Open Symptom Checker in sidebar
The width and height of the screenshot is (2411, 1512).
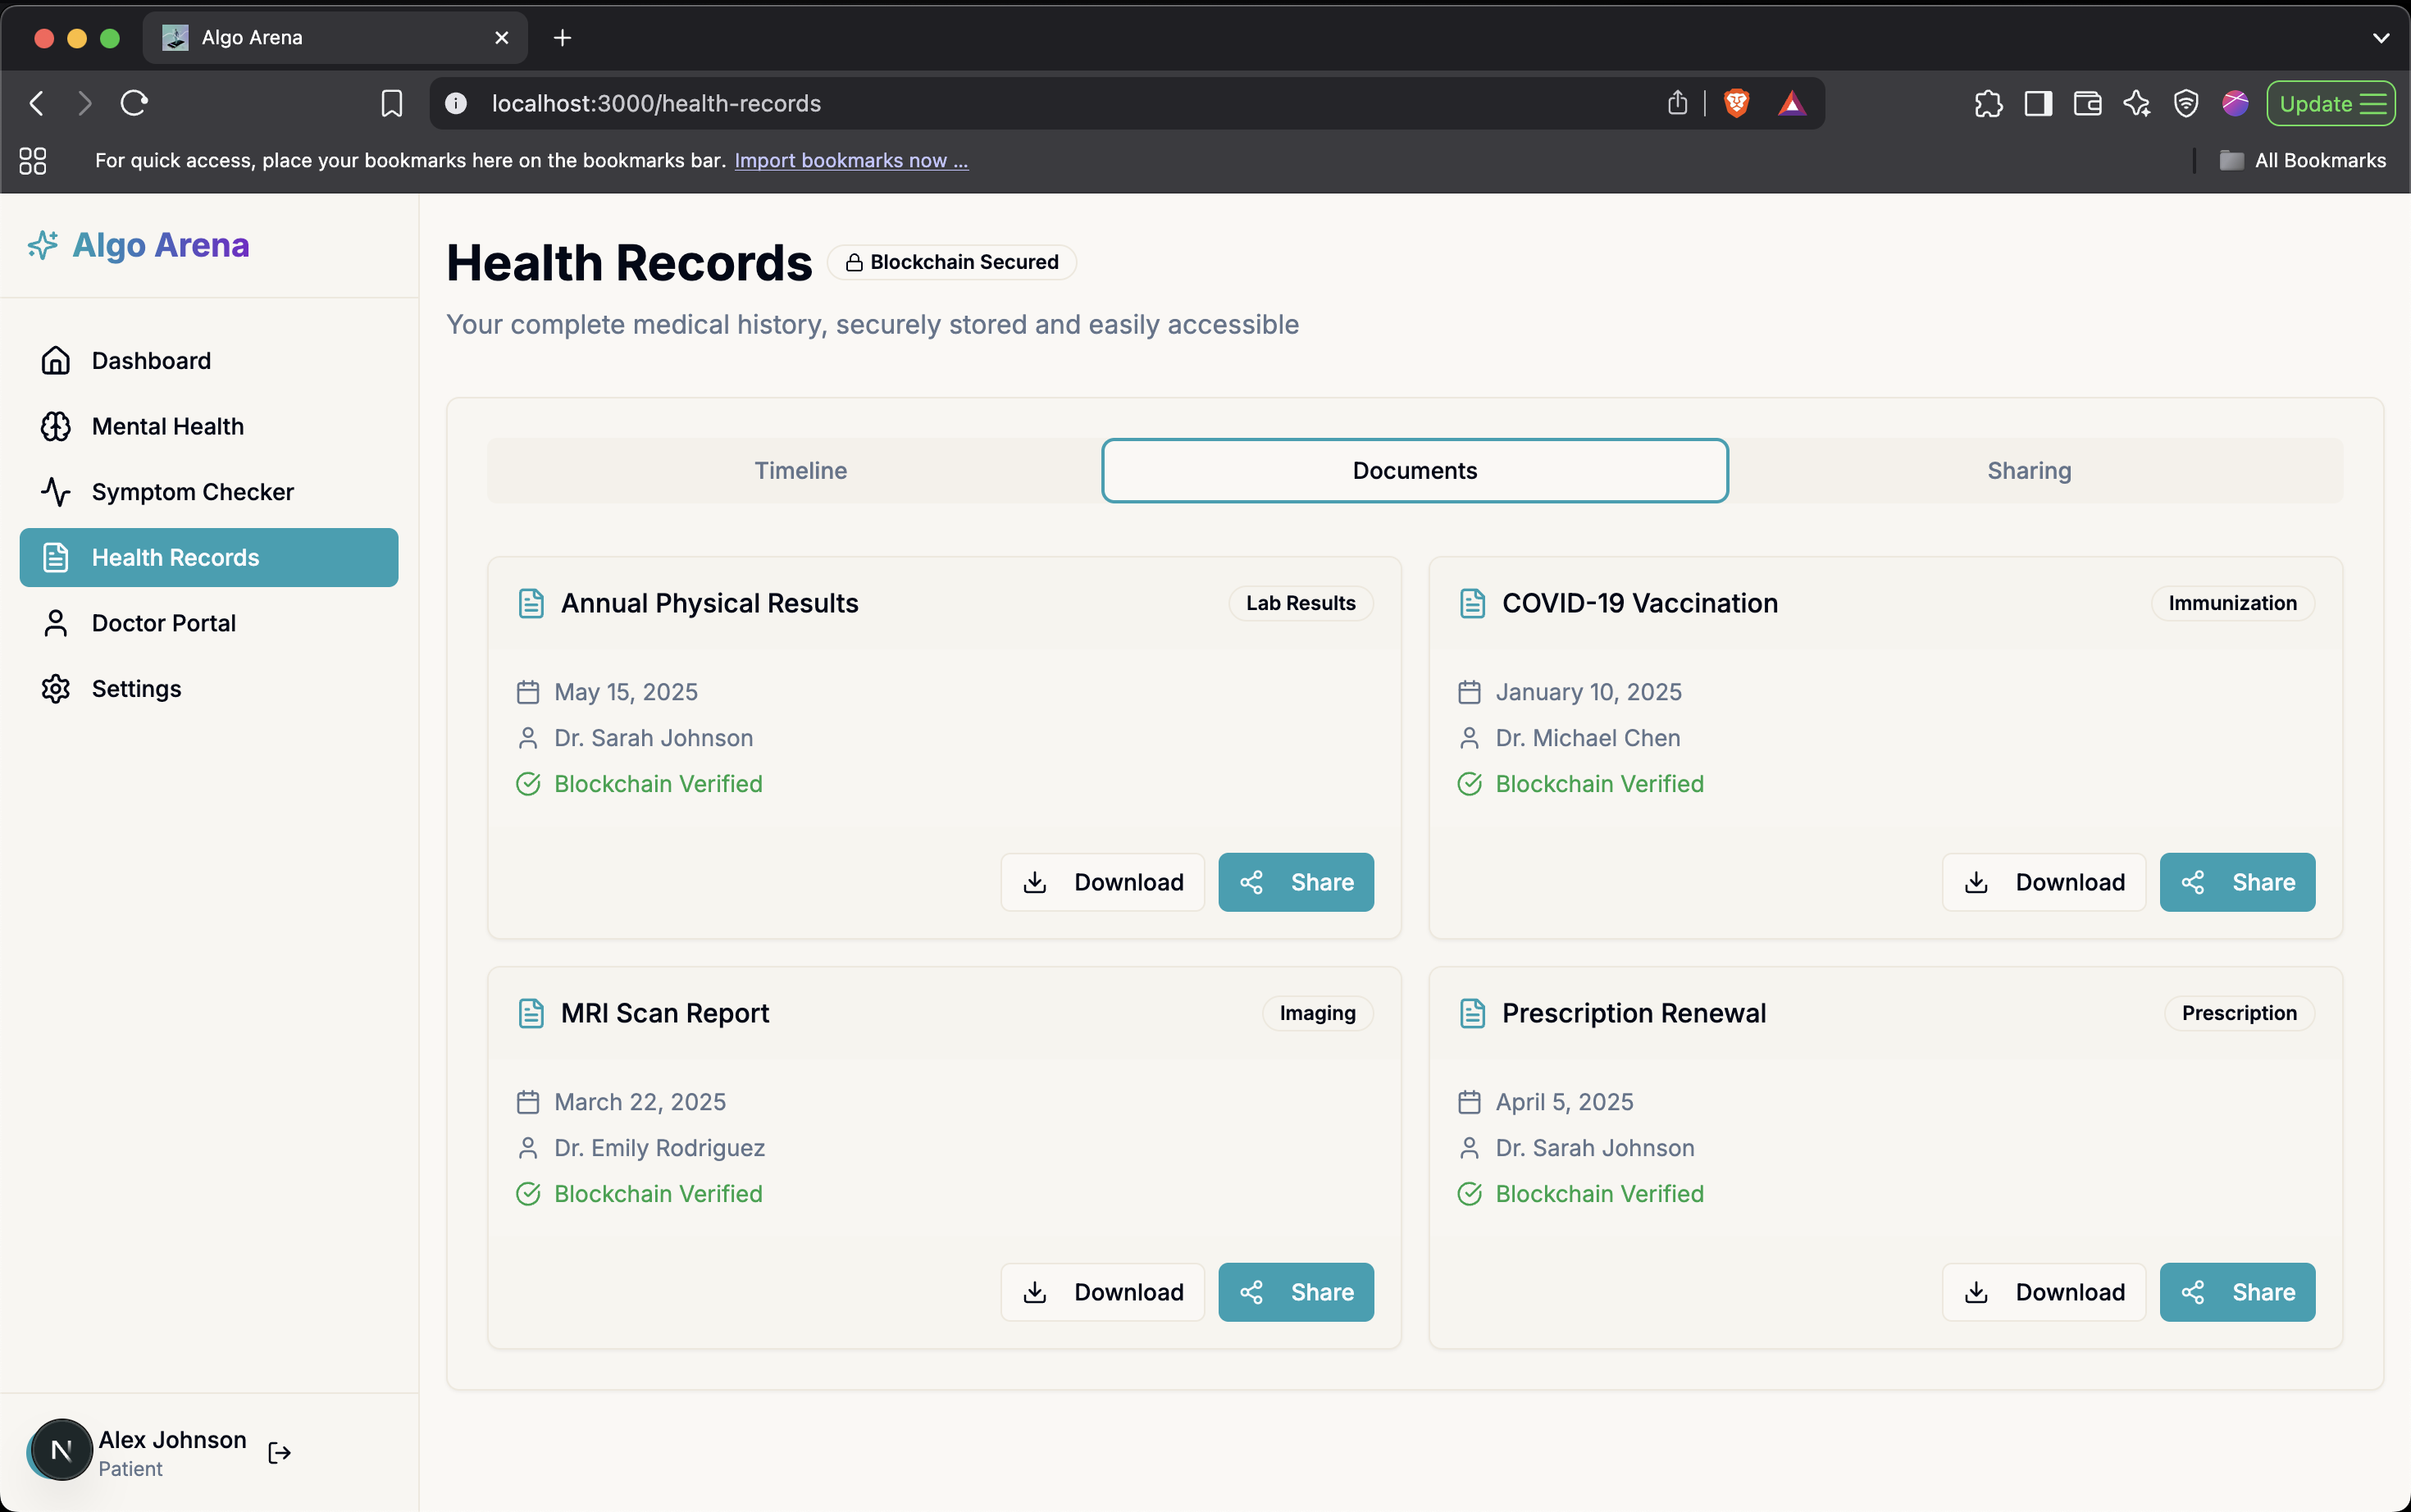[x=192, y=492]
